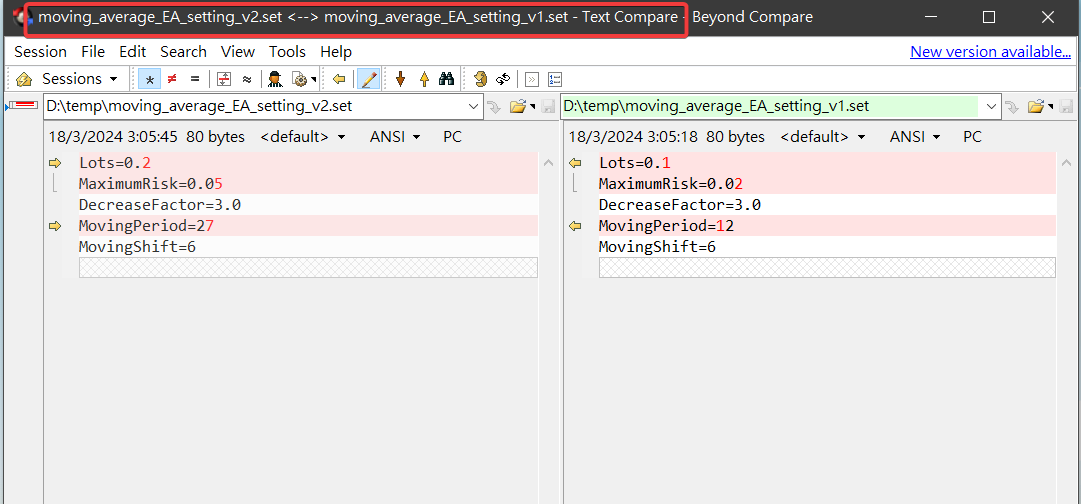
Task: Open the Tools menu
Action: click(287, 52)
